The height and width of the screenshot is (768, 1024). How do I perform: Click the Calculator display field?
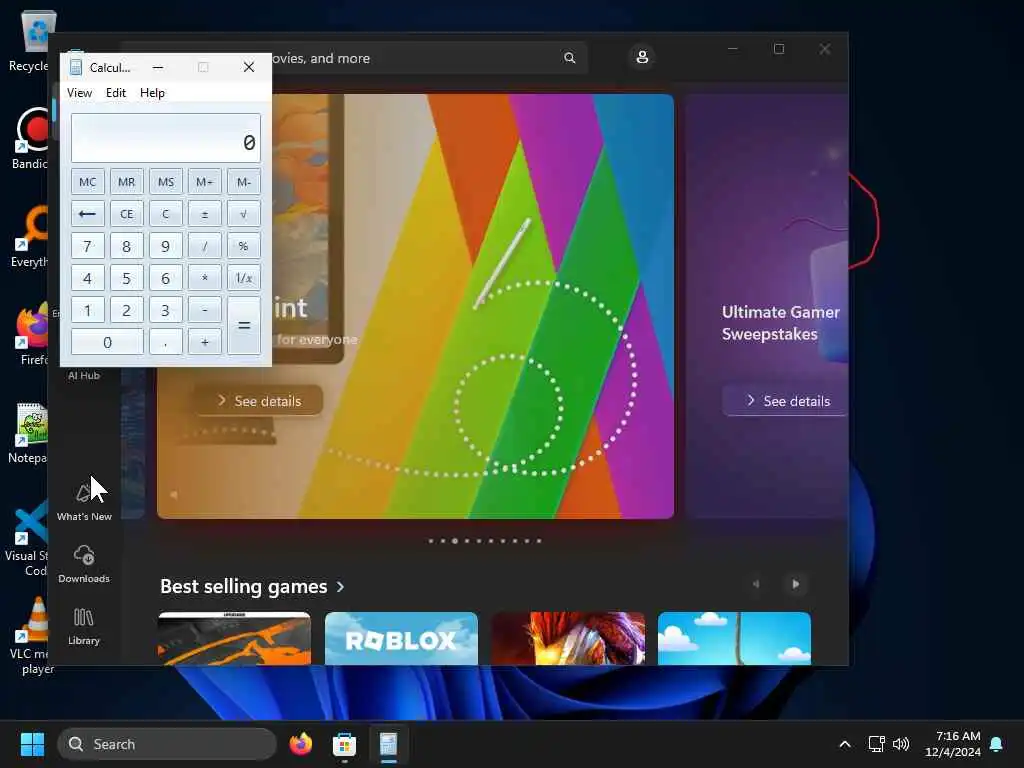point(166,138)
